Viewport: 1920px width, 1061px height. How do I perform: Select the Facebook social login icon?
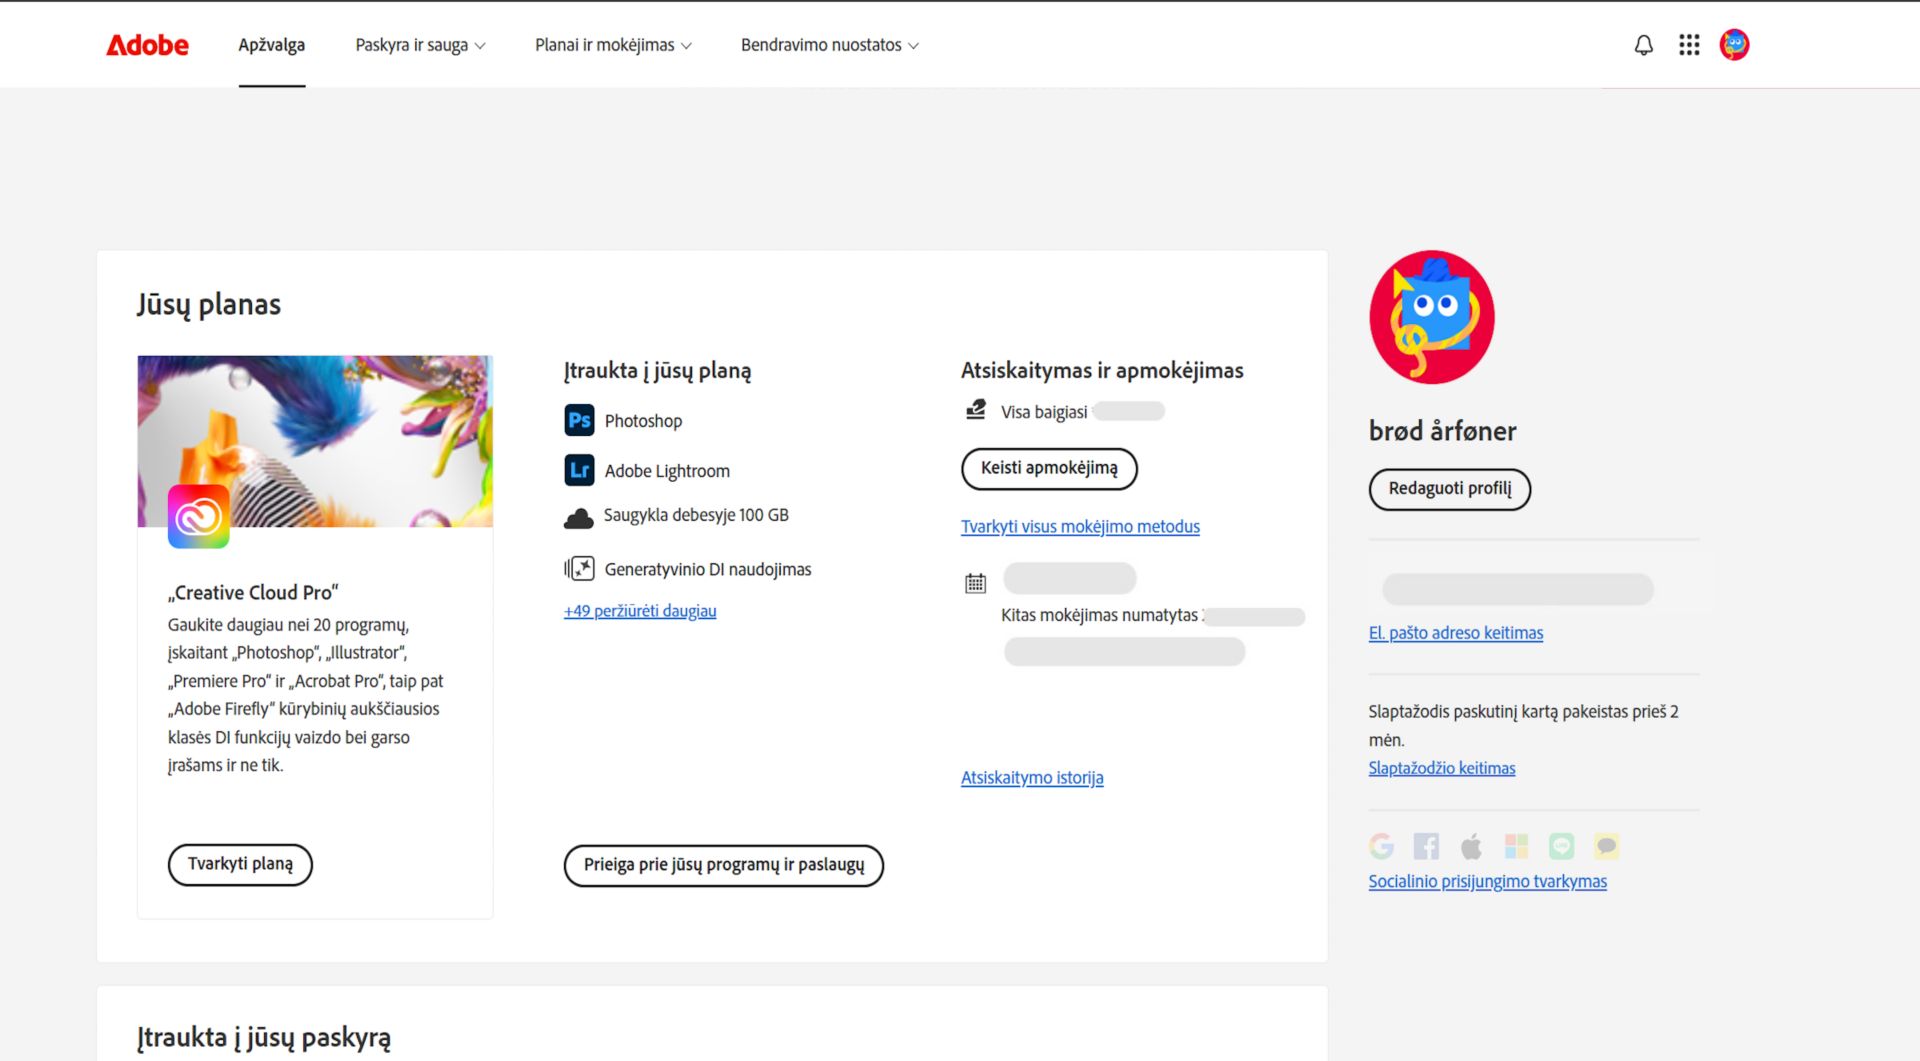click(1427, 845)
